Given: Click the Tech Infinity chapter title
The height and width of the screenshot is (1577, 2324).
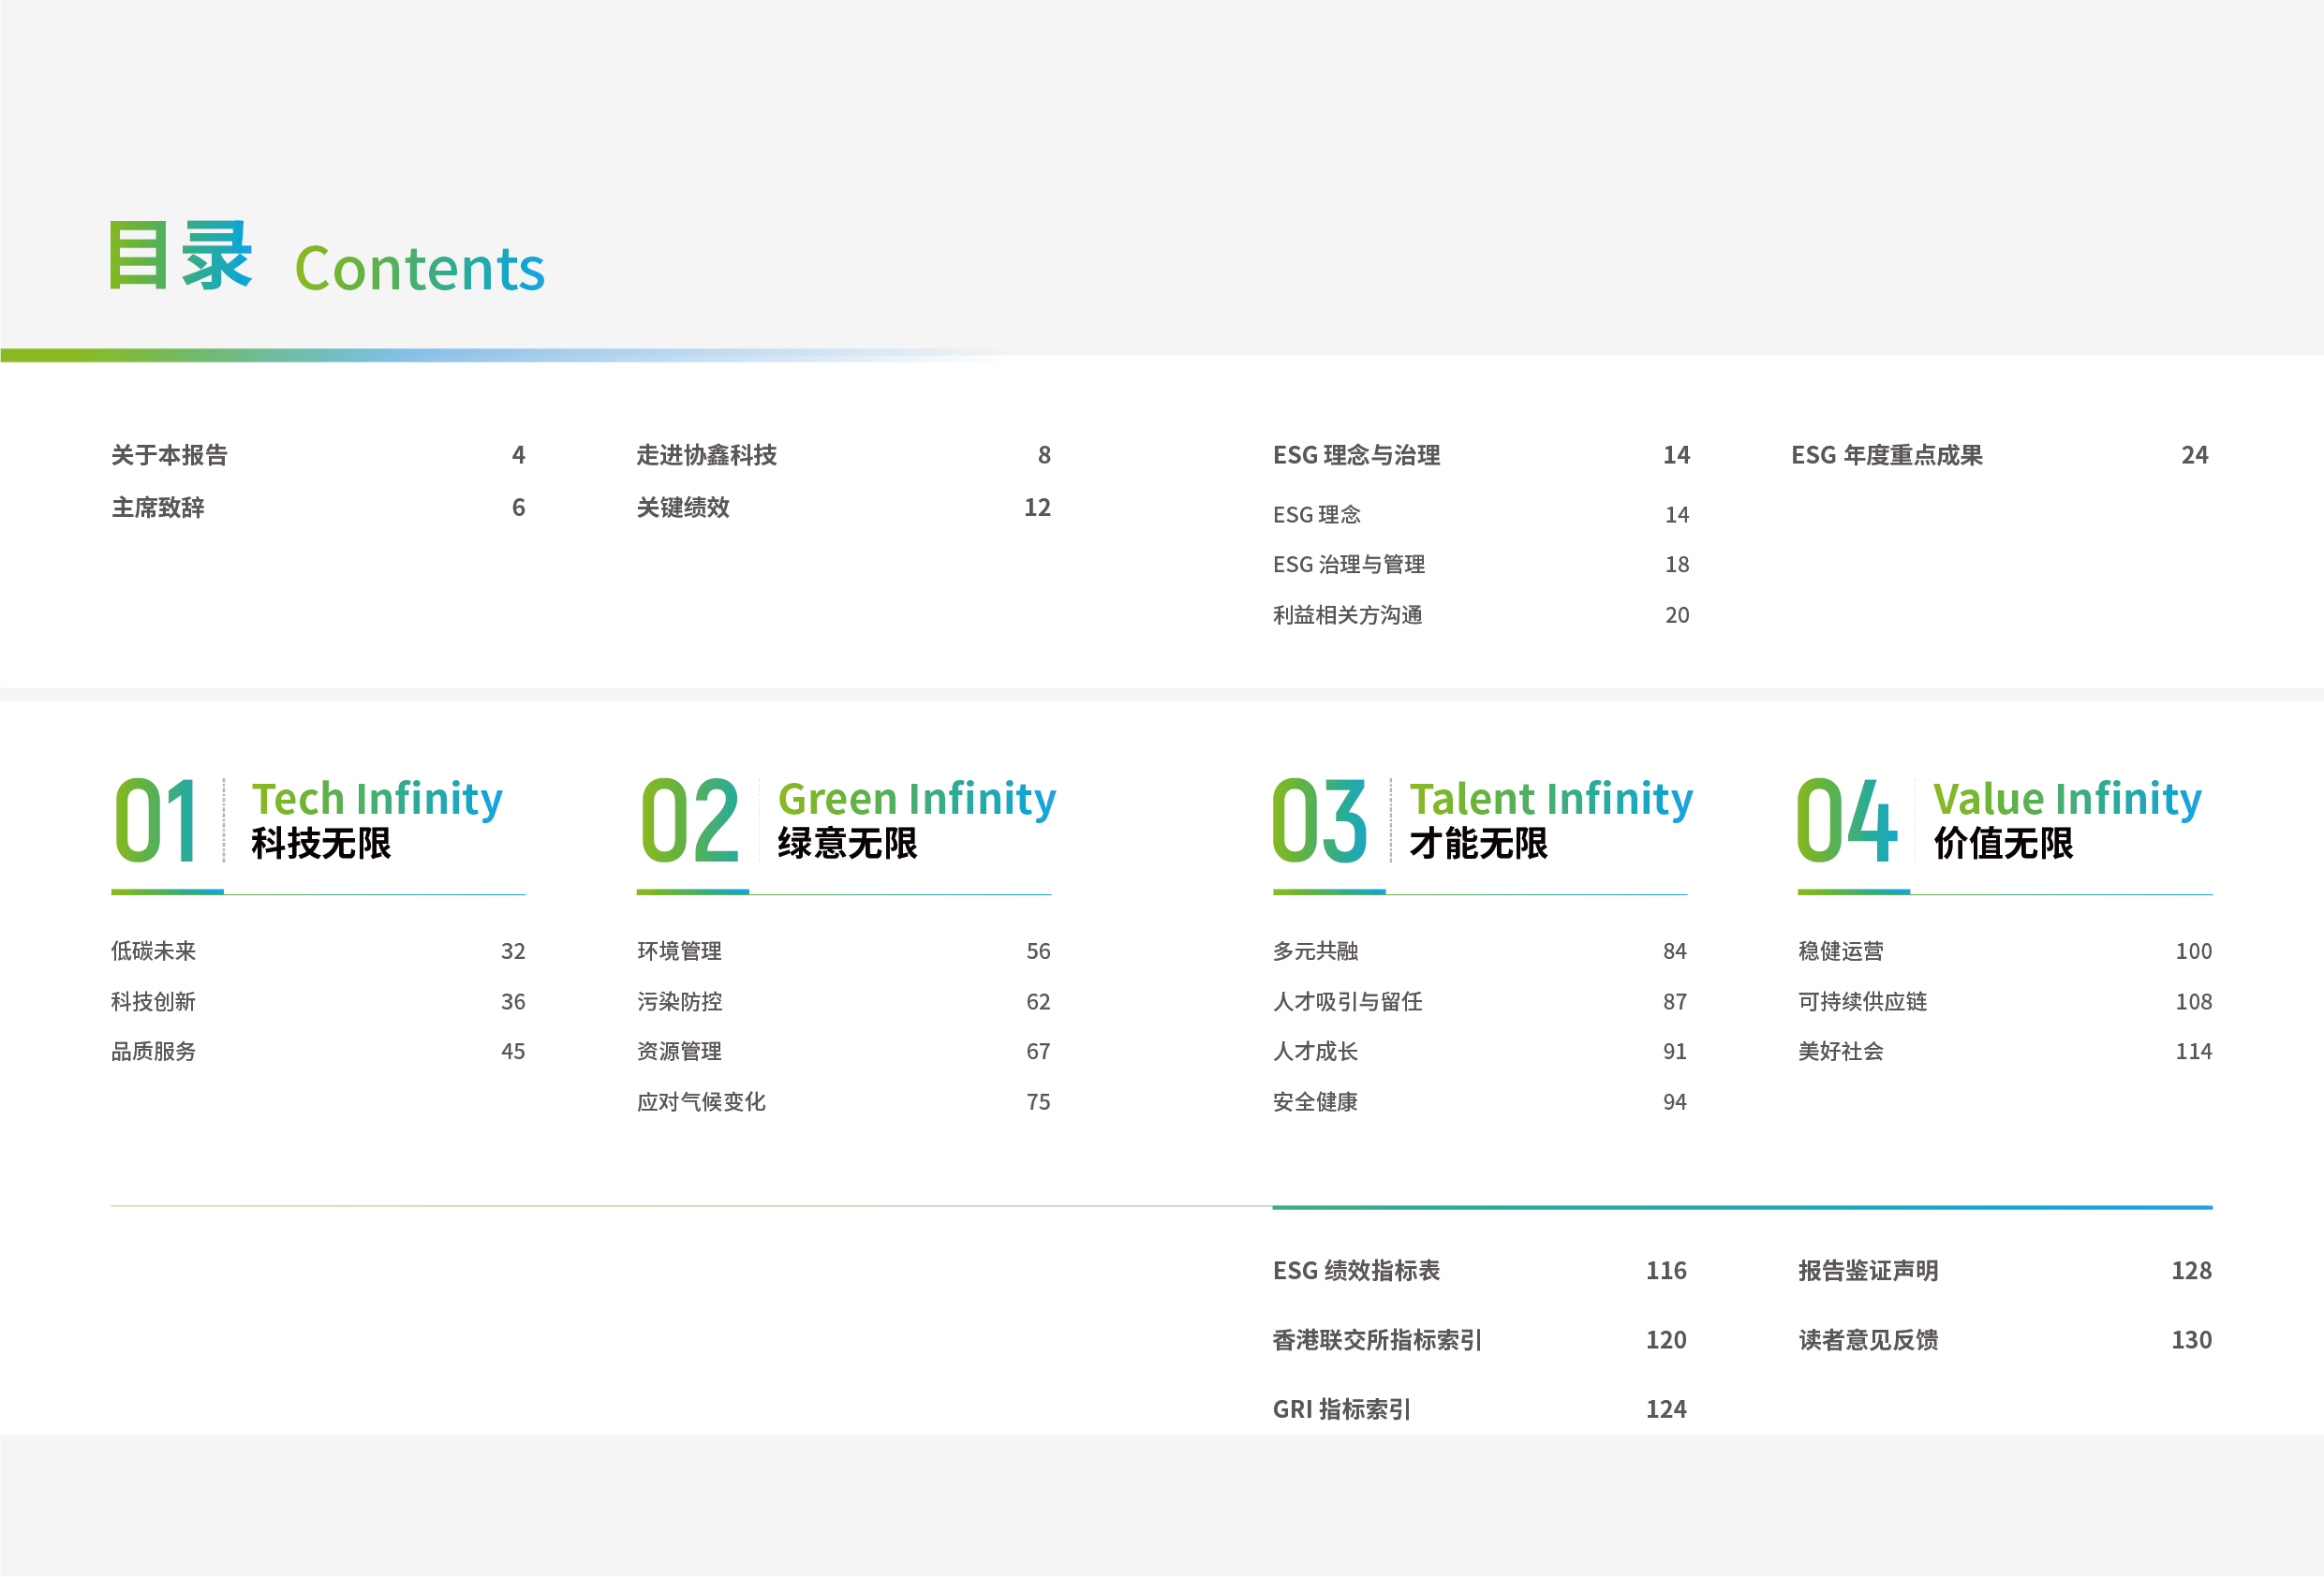Looking at the screenshot, I should pyautogui.click(x=377, y=799).
